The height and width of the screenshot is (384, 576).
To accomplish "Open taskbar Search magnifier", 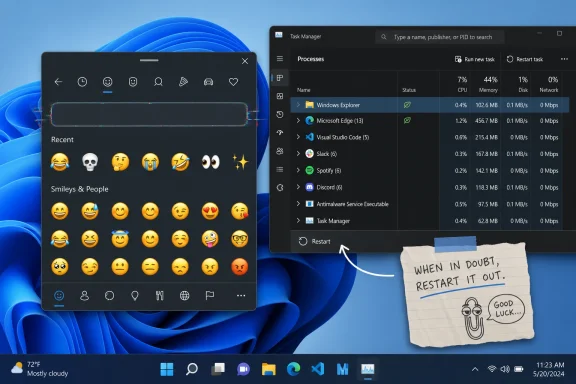I will [192, 369].
